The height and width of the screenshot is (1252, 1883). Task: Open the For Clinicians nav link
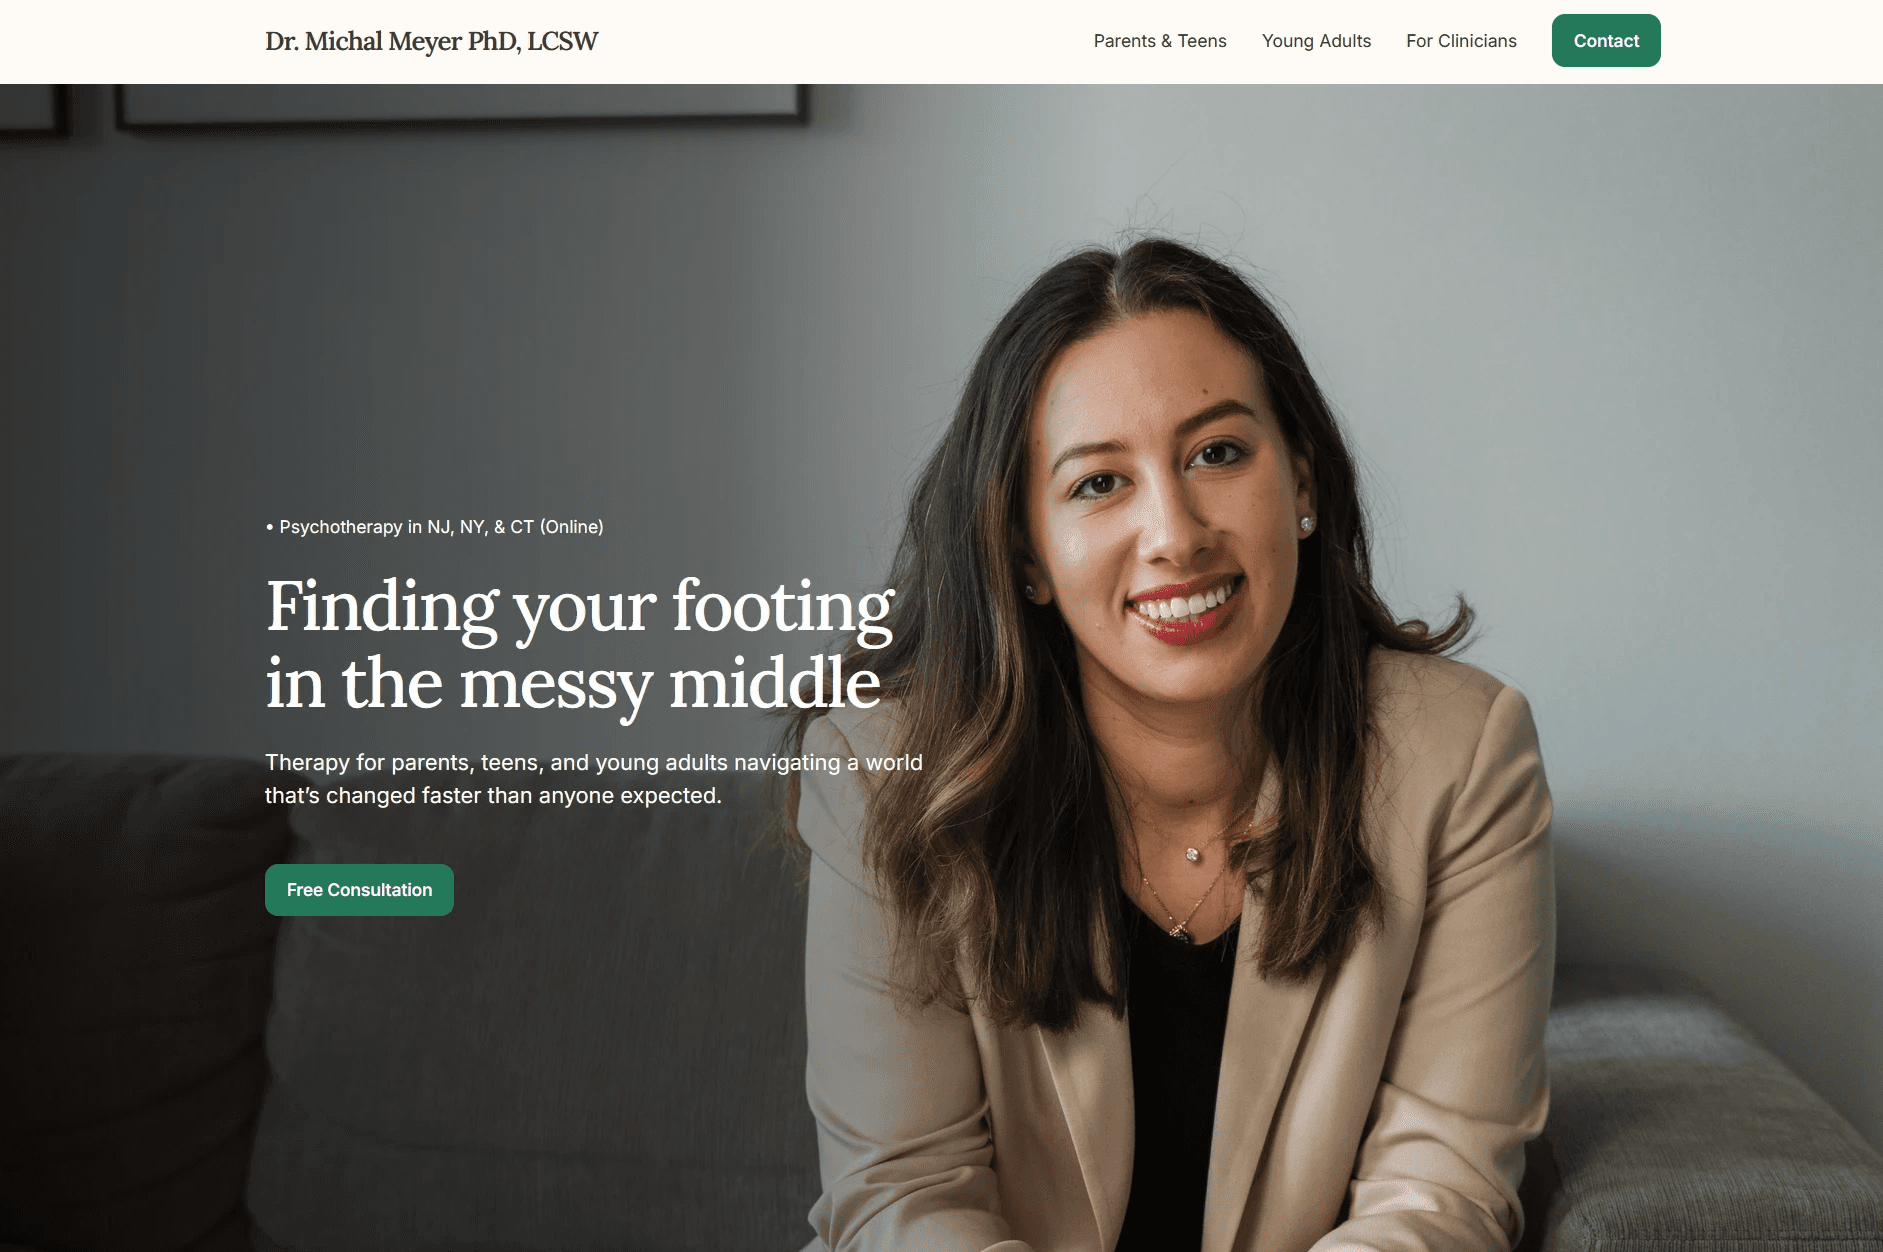(x=1461, y=41)
